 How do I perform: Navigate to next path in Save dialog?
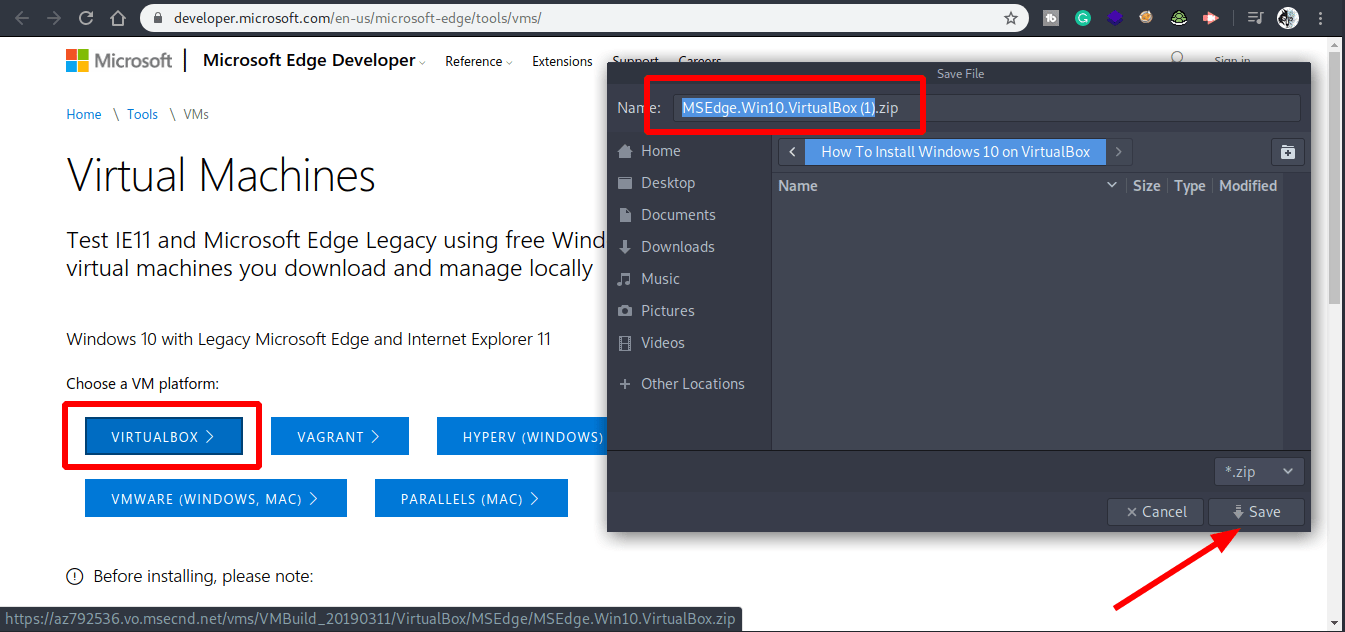click(1118, 152)
